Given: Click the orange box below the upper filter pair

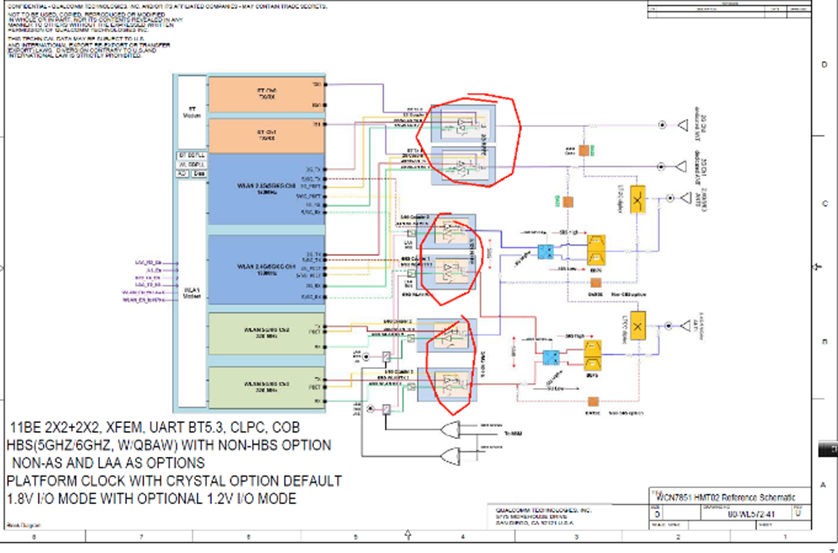Looking at the screenshot, I should [x=595, y=283].
